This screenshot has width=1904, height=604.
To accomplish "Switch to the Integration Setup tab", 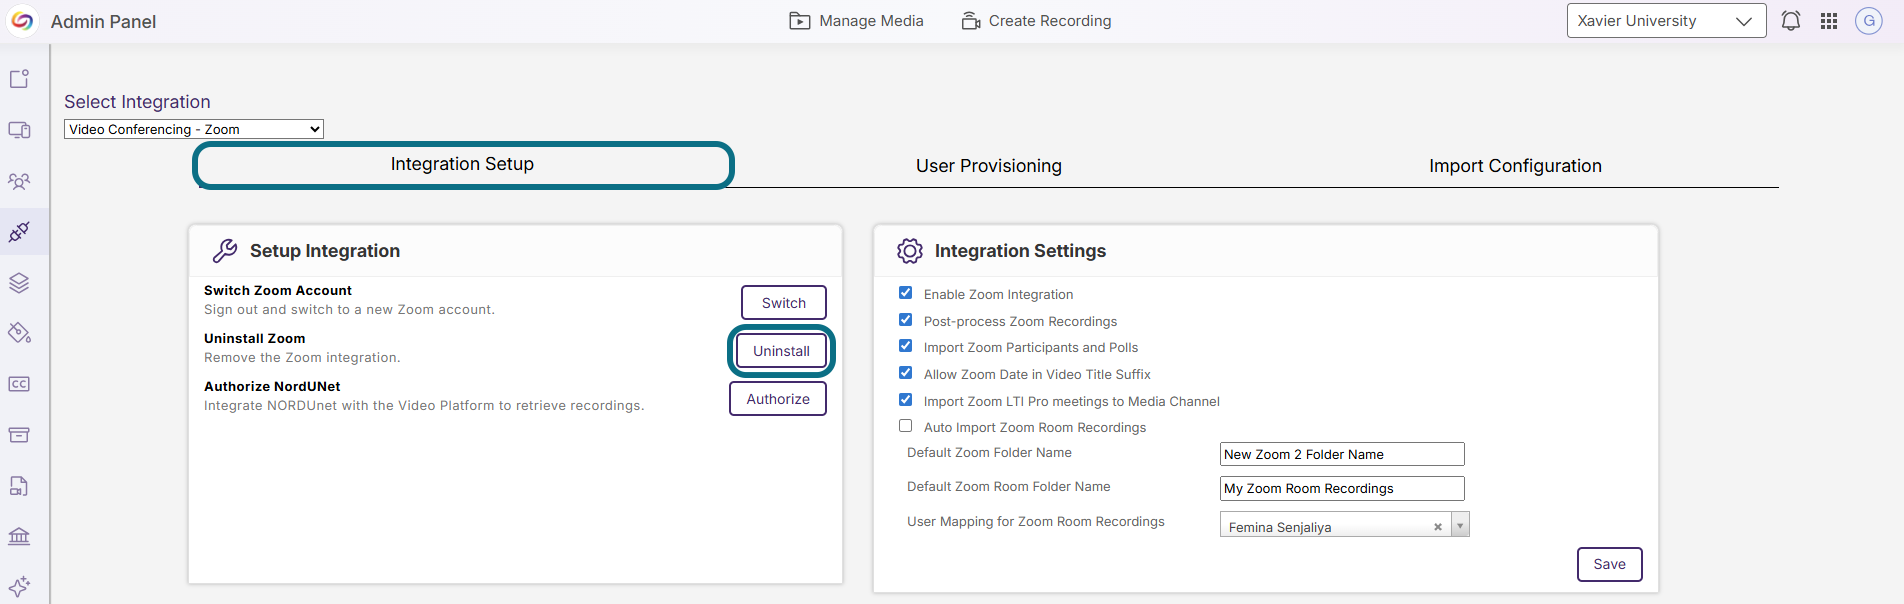I will tap(463, 165).
